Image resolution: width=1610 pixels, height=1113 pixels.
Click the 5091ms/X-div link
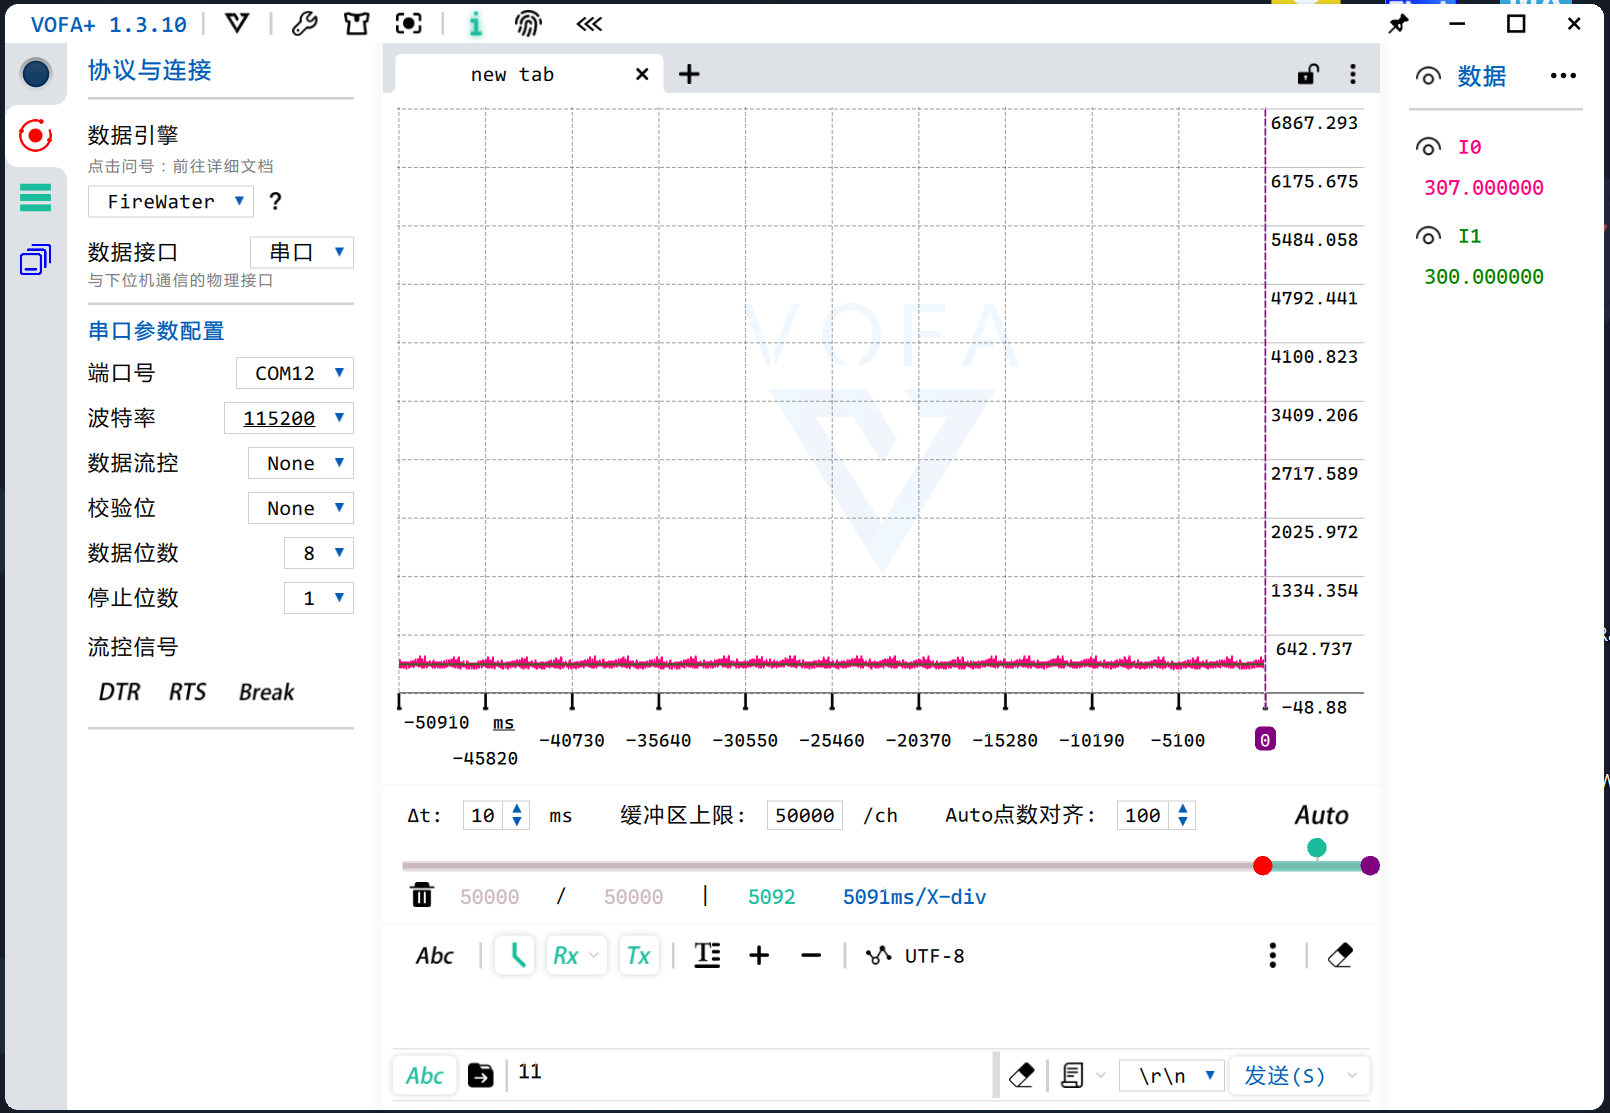913,896
